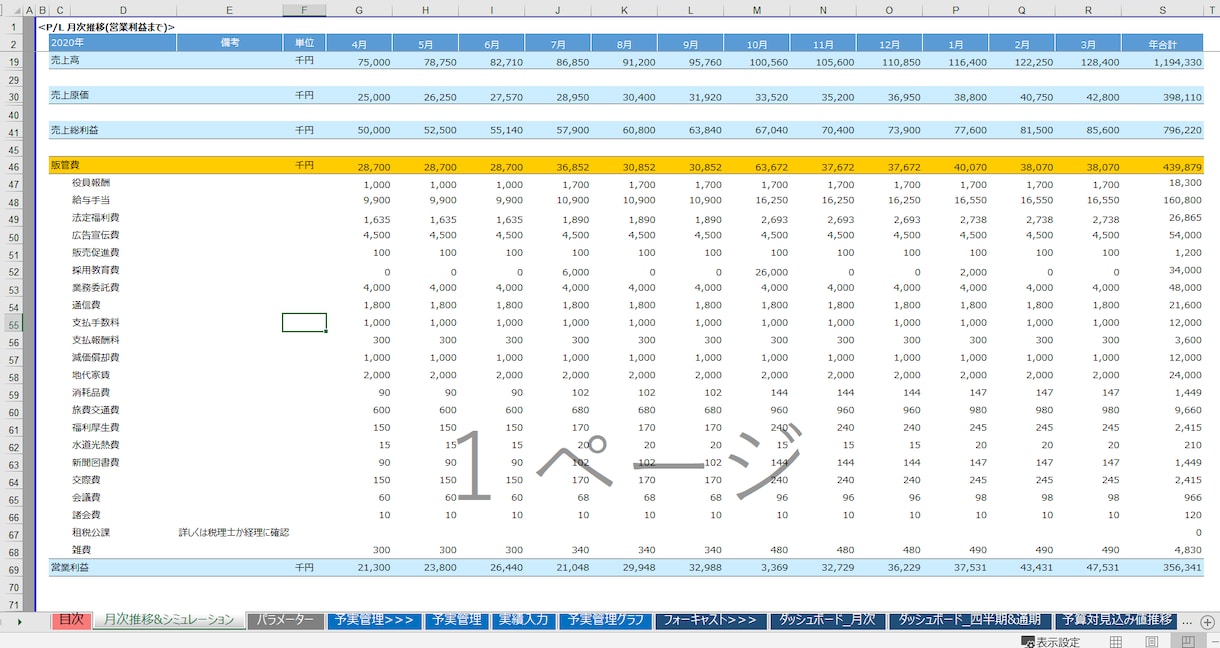Open the ダッシュボード_四半期&通期 sheet tab
The height and width of the screenshot is (648, 1220).
(x=969, y=621)
